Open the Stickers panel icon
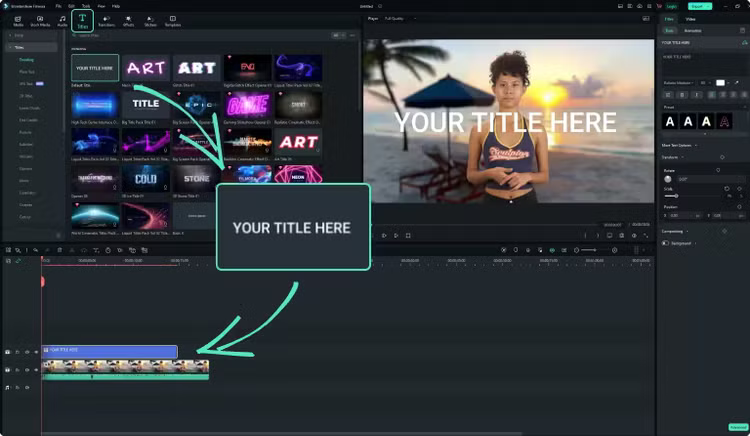The height and width of the screenshot is (436, 750). pyautogui.click(x=150, y=19)
